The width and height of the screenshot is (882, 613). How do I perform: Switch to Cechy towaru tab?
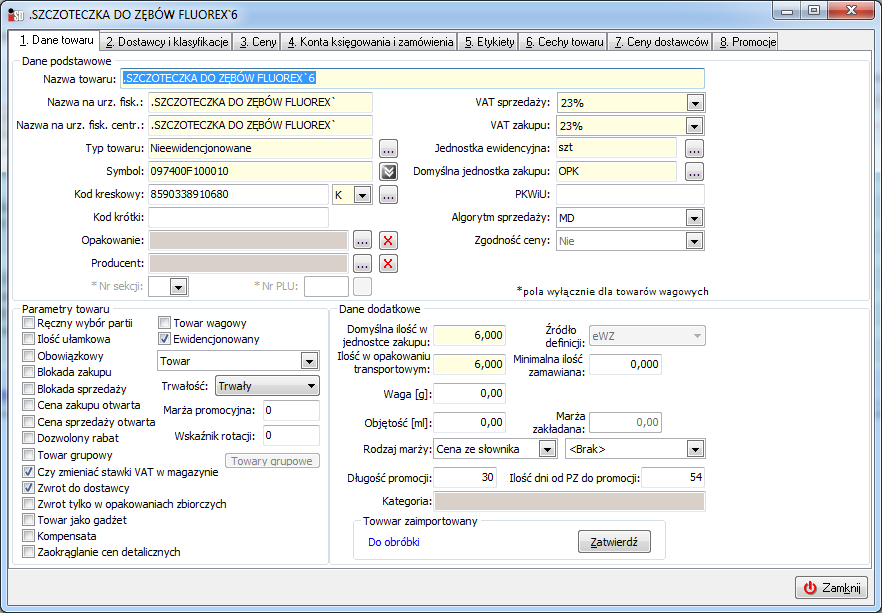coord(564,42)
